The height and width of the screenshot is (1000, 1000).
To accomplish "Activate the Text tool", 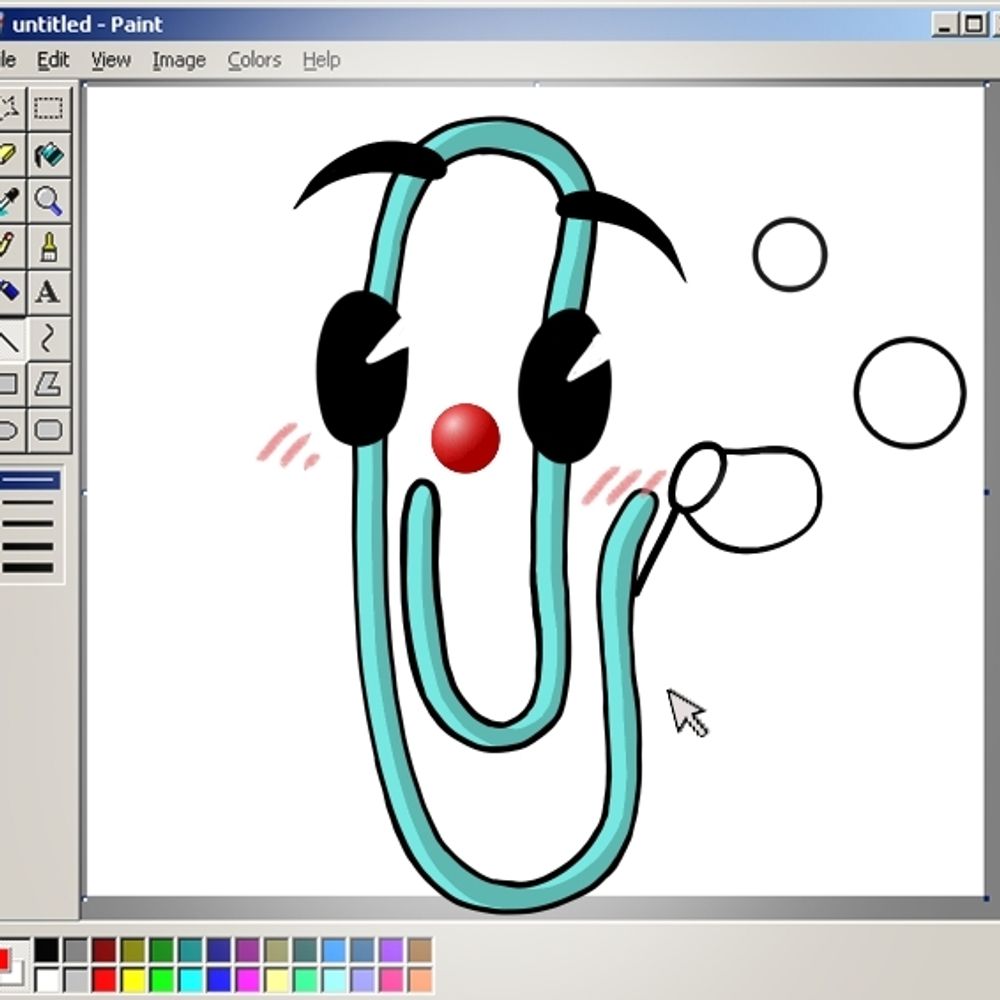I will [49, 293].
